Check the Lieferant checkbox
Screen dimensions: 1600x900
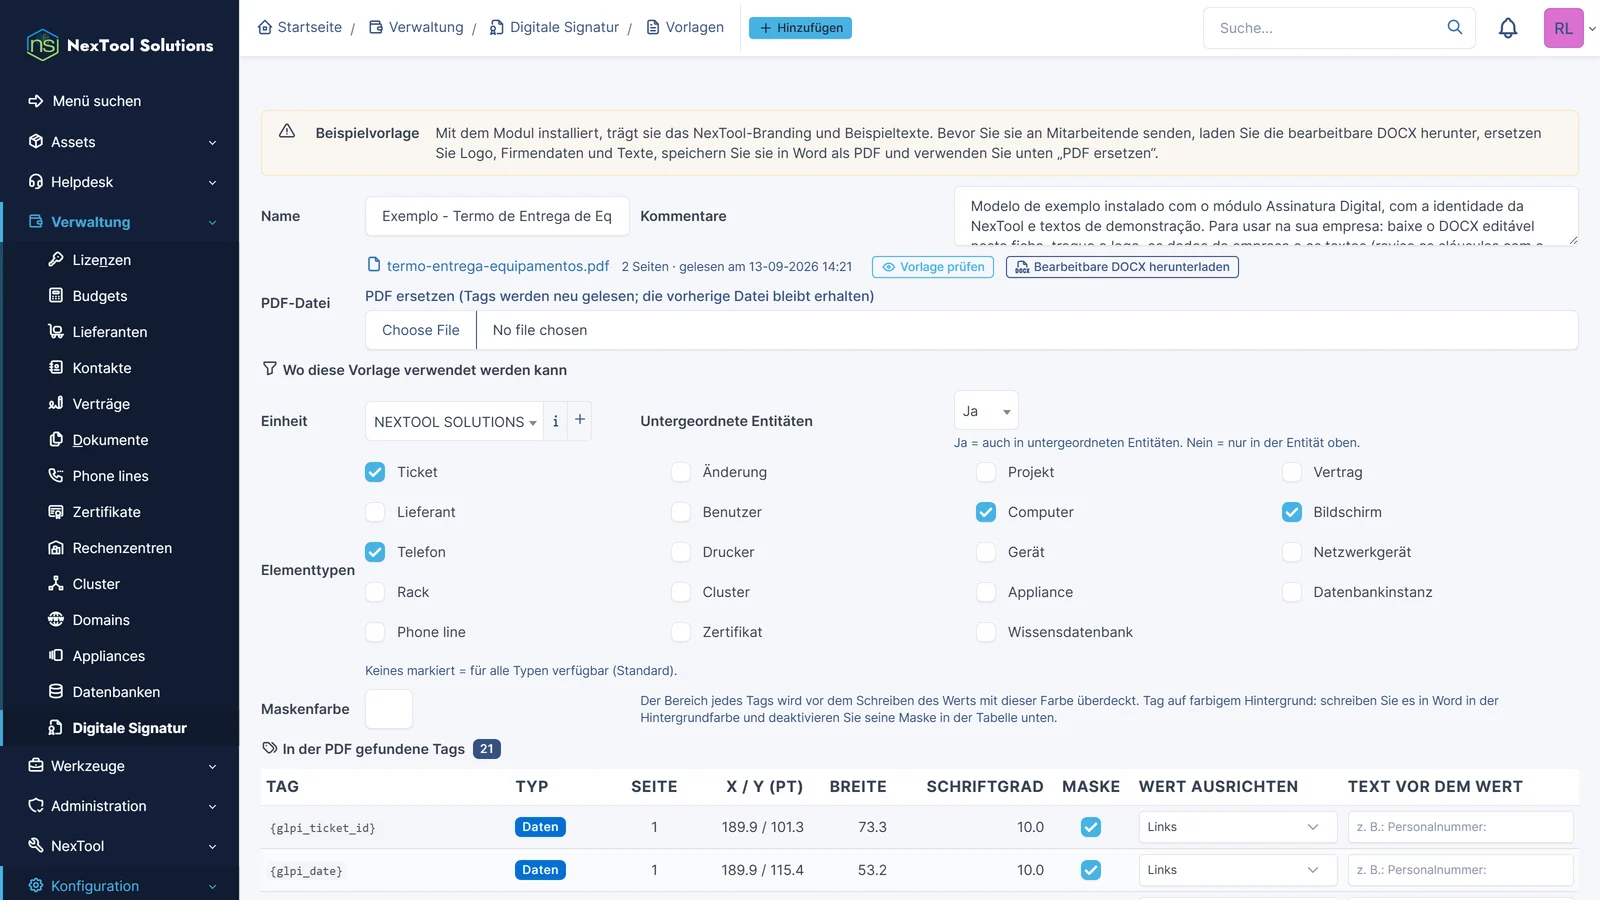[375, 512]
